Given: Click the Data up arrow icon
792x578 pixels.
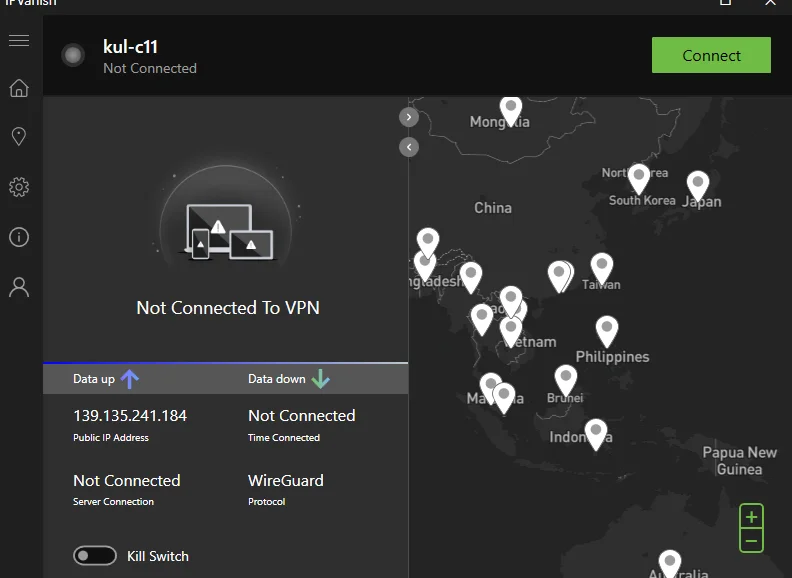Looking at the screenshot, I should (x=130, y=379).
